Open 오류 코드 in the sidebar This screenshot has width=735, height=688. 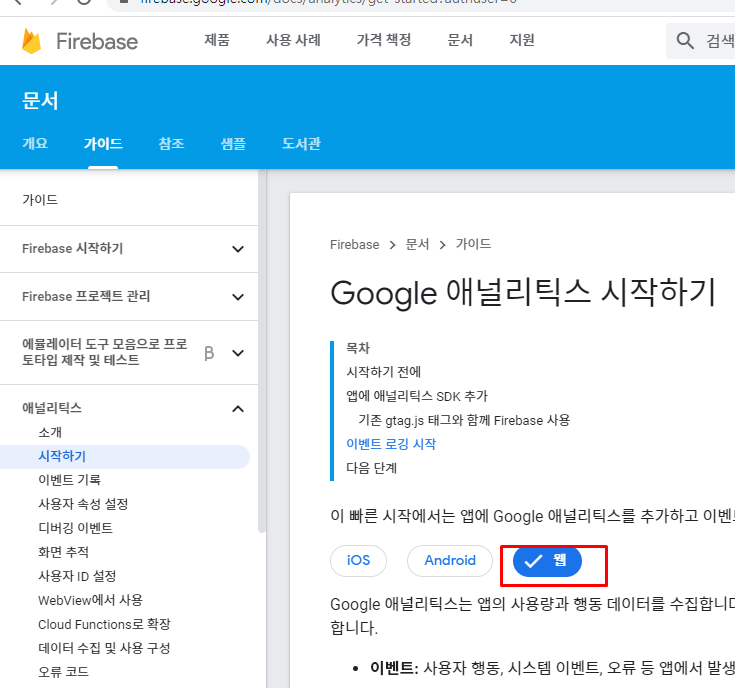tap(63, 672)
